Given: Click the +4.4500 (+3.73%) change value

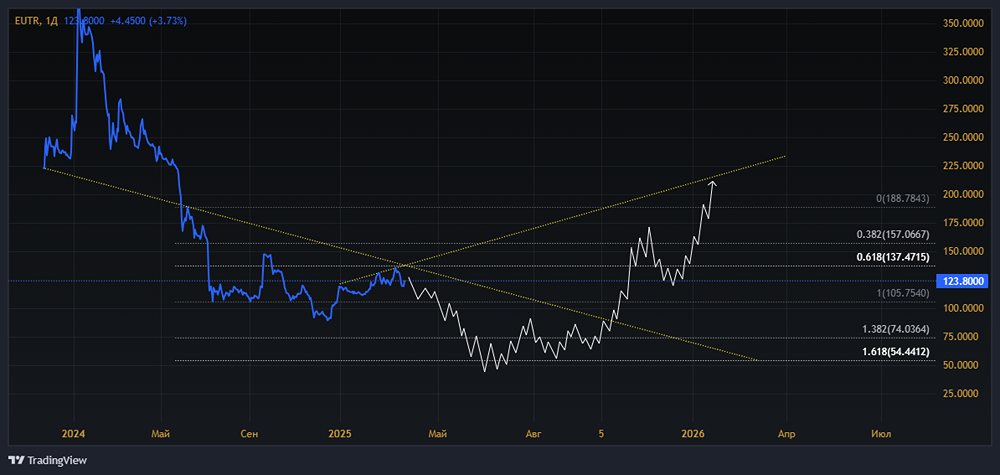Looking at the screenshot, I should [x=148, y=21].
